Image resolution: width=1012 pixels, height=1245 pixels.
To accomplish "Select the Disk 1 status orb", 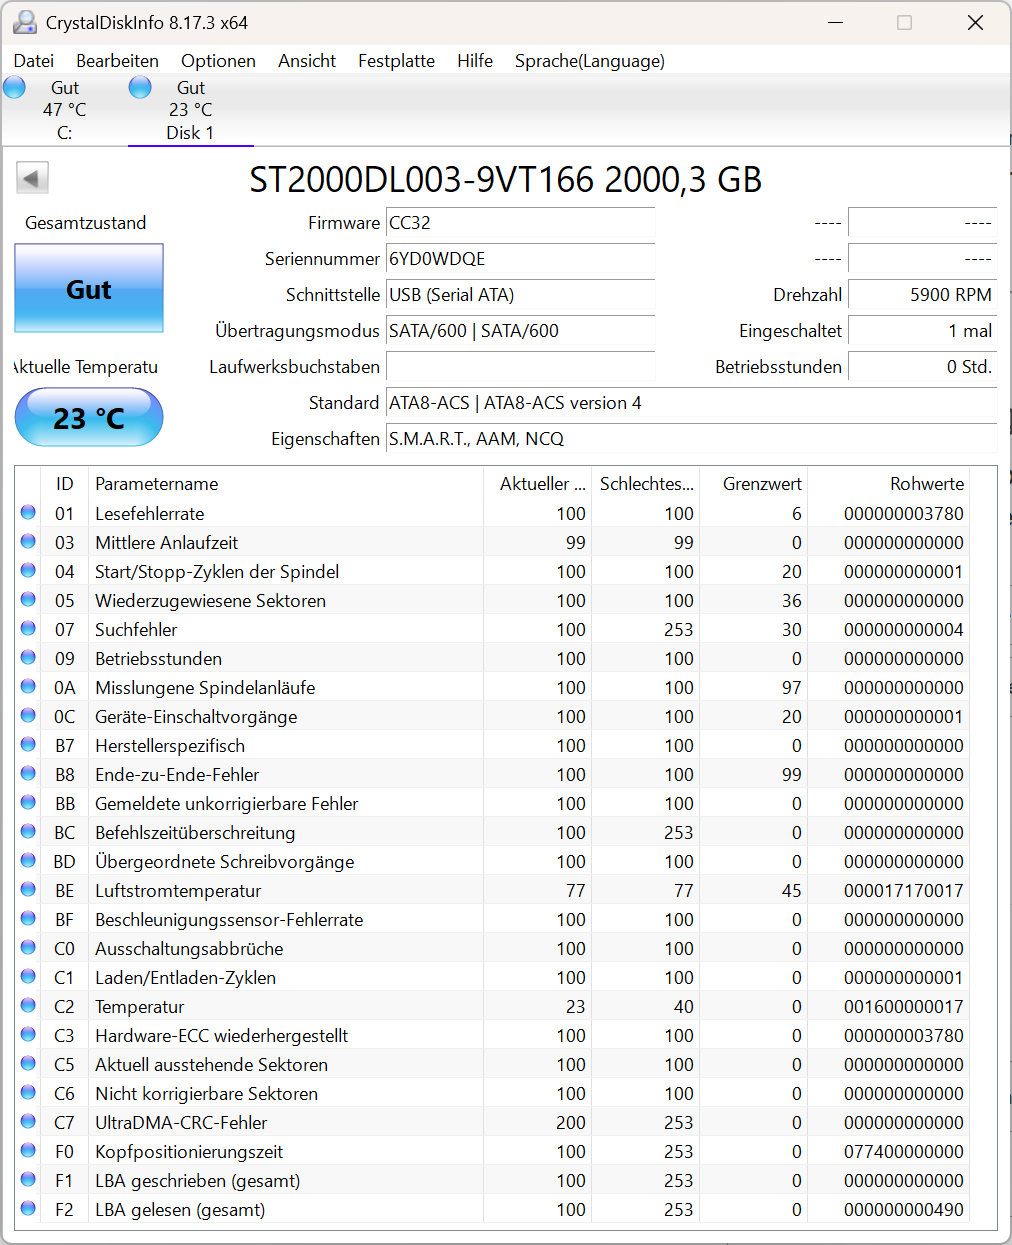I will [140, 87].
